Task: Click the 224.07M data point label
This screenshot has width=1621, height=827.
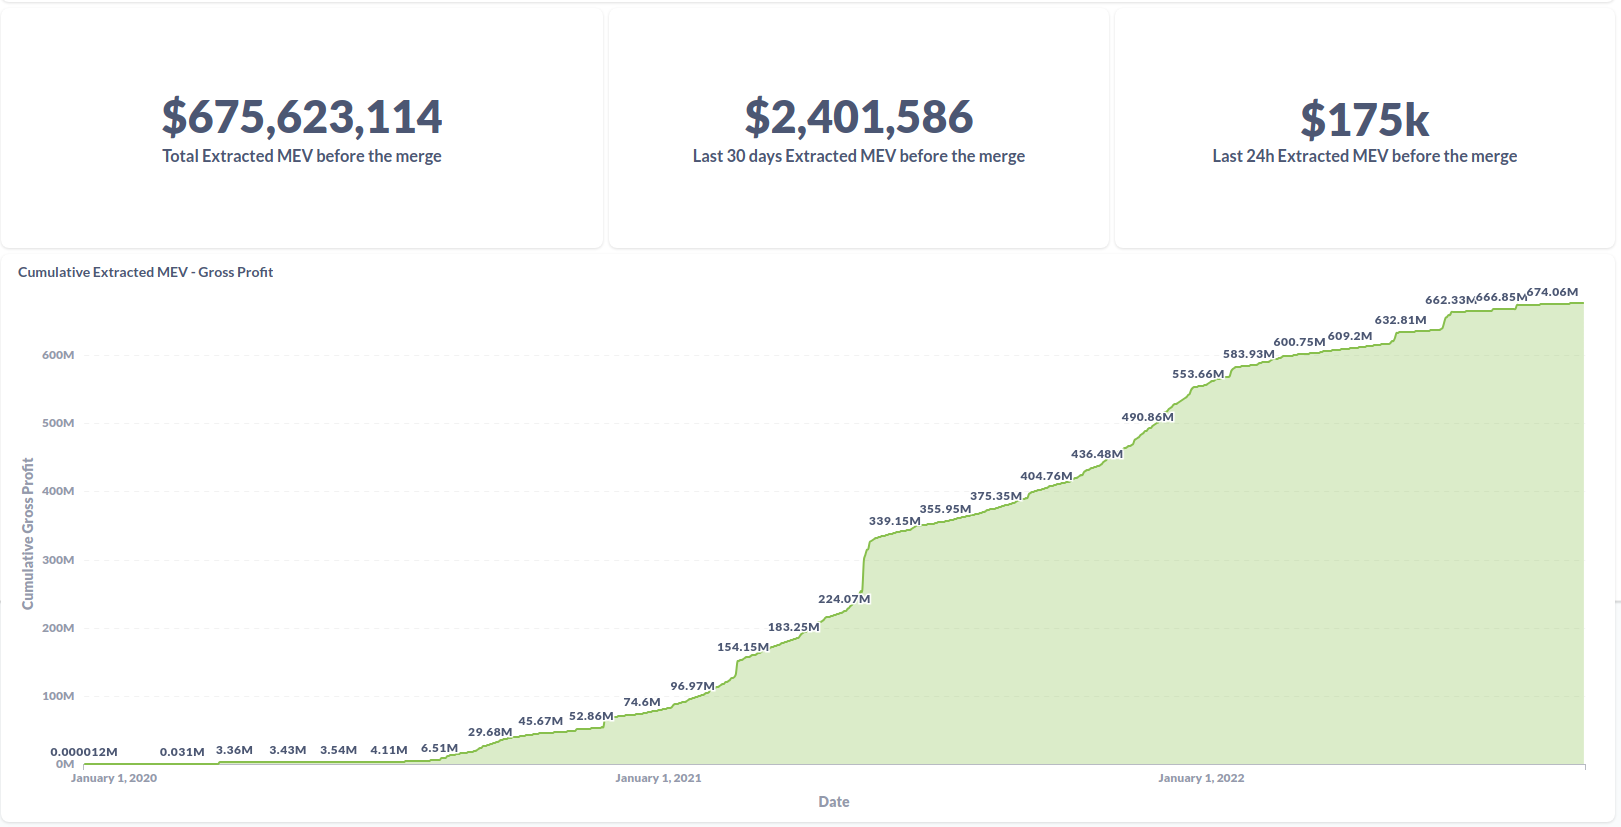Action: coord(844,599)
